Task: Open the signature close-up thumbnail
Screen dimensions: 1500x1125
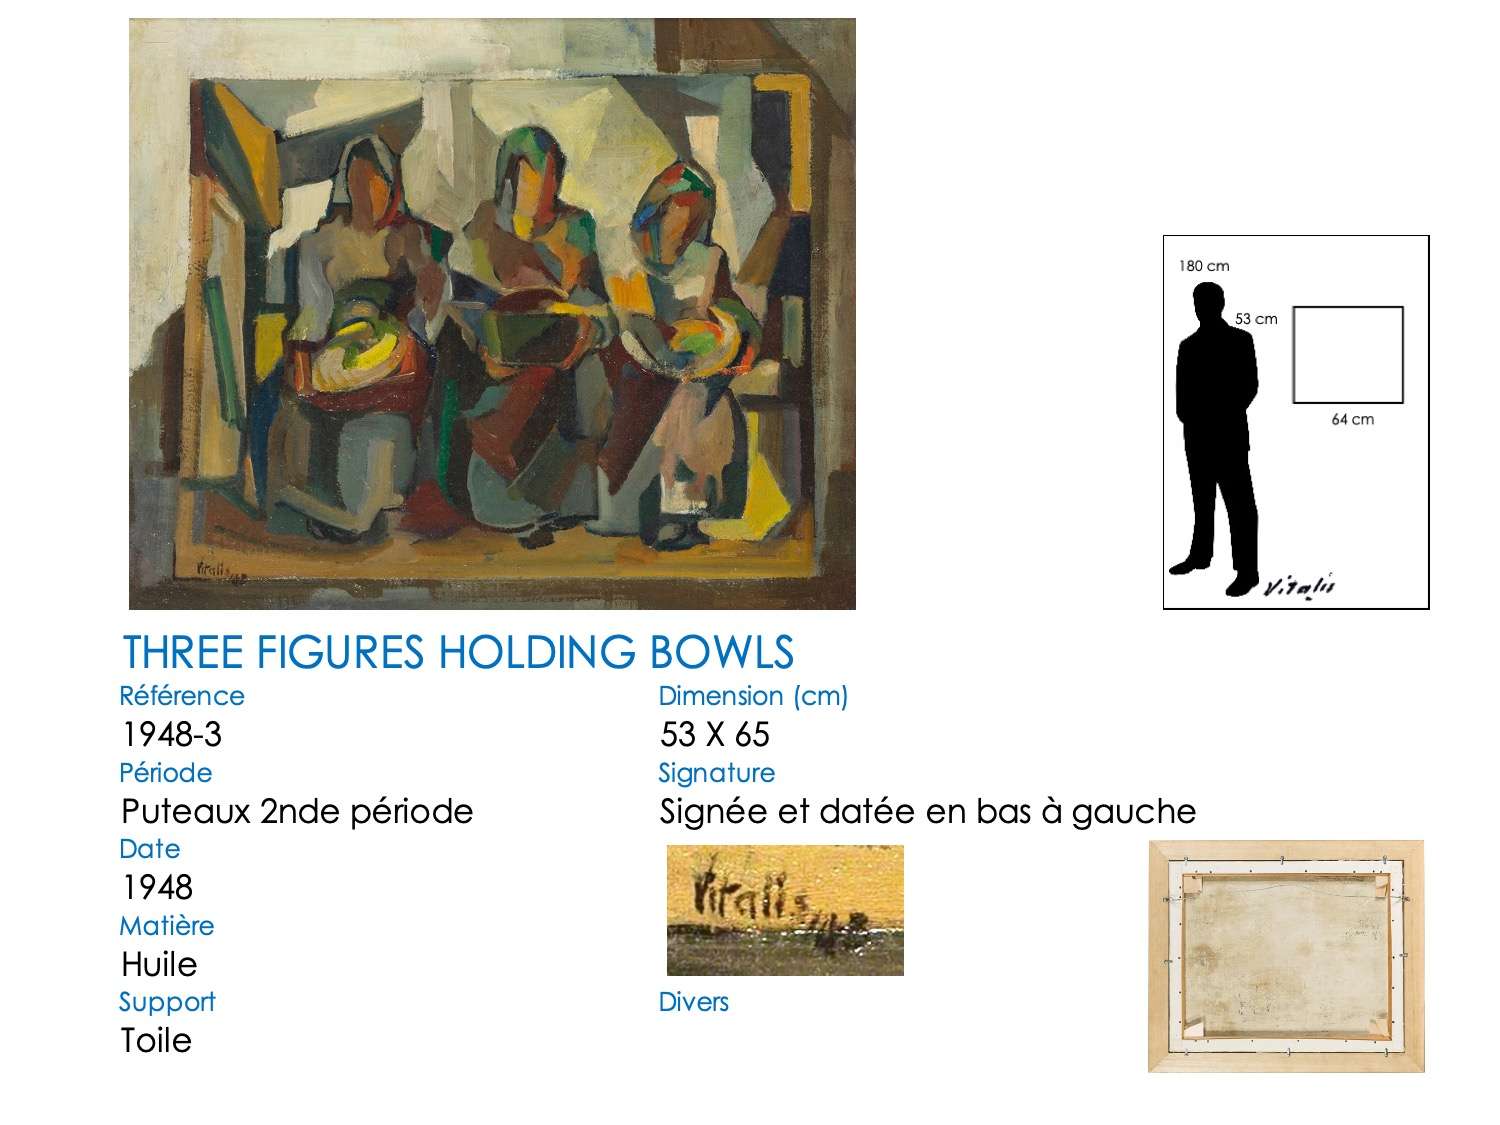Action: (785, 910)
